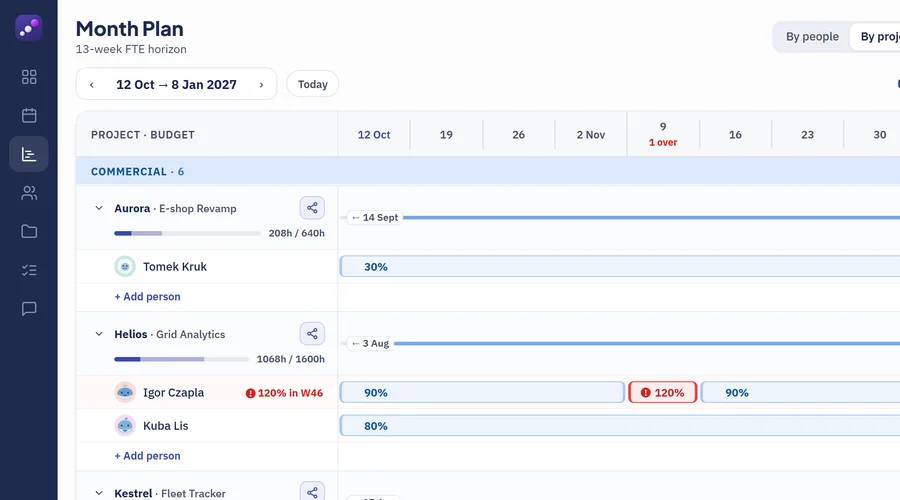The image size is (900, 500).
Task: Click the Tomek Kruk name
Action: (x=174, y=267)
